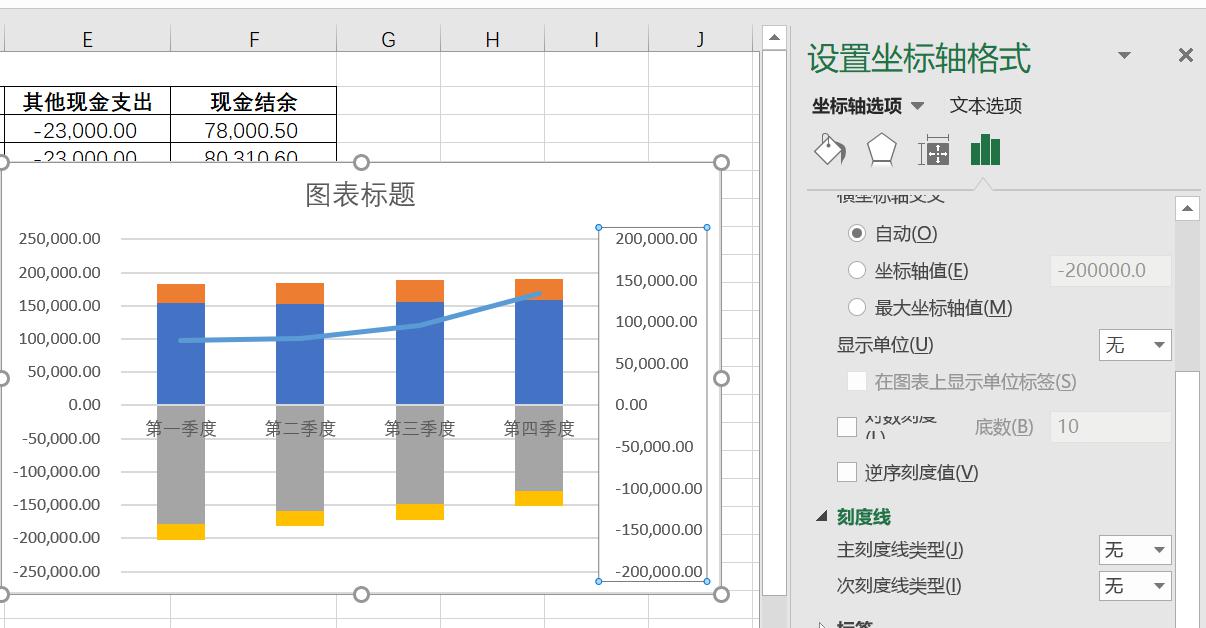The height and width of the screenshot is (628, 1206).
Task: Select column header G
Action: coord(388,39)
